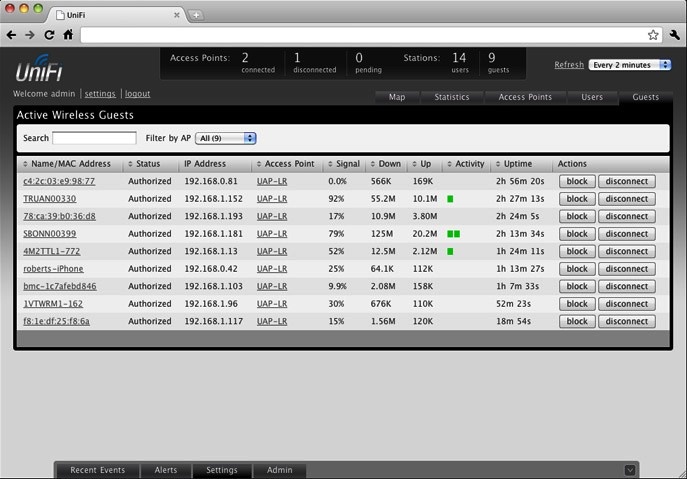Block guest 4M2TTL1-772
This screenshot has height=479, width=687.
click(577, 251)
